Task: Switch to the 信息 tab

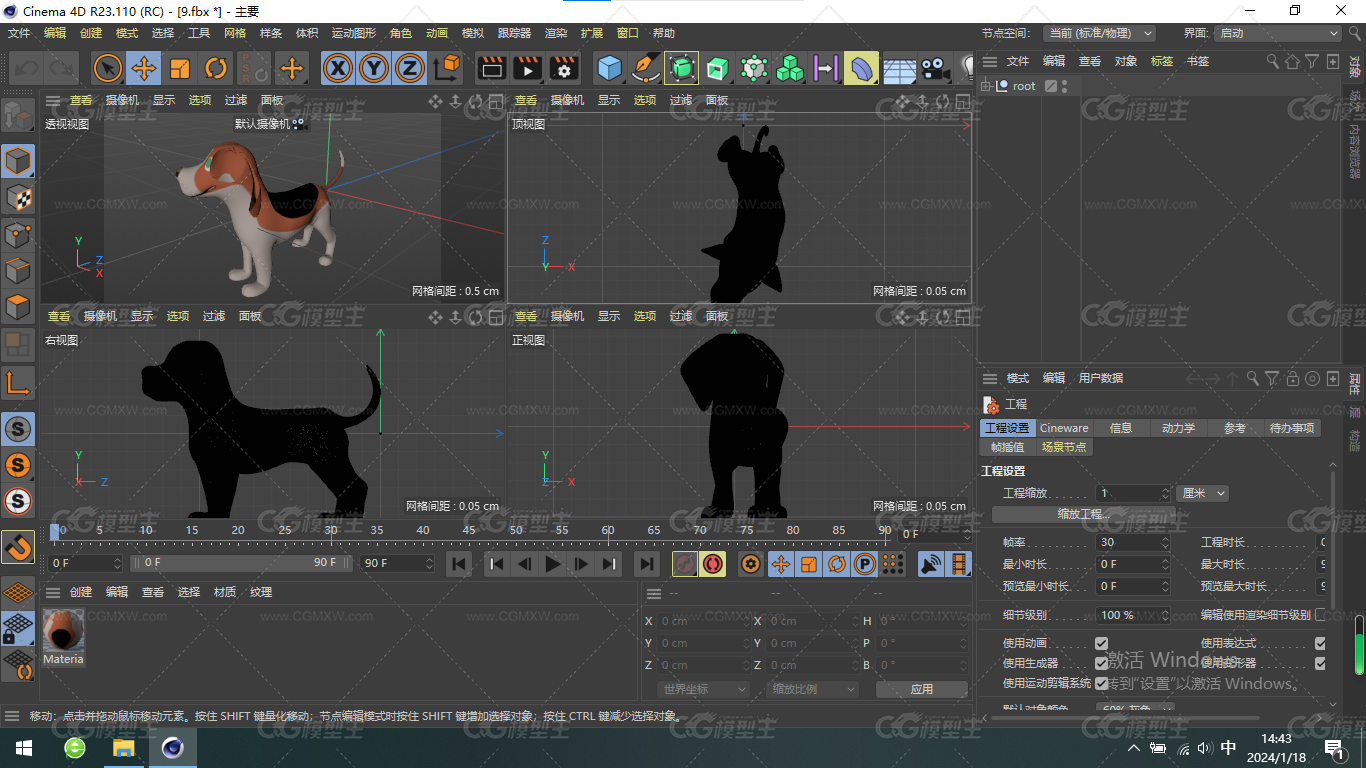Action: coord(1121,428)
